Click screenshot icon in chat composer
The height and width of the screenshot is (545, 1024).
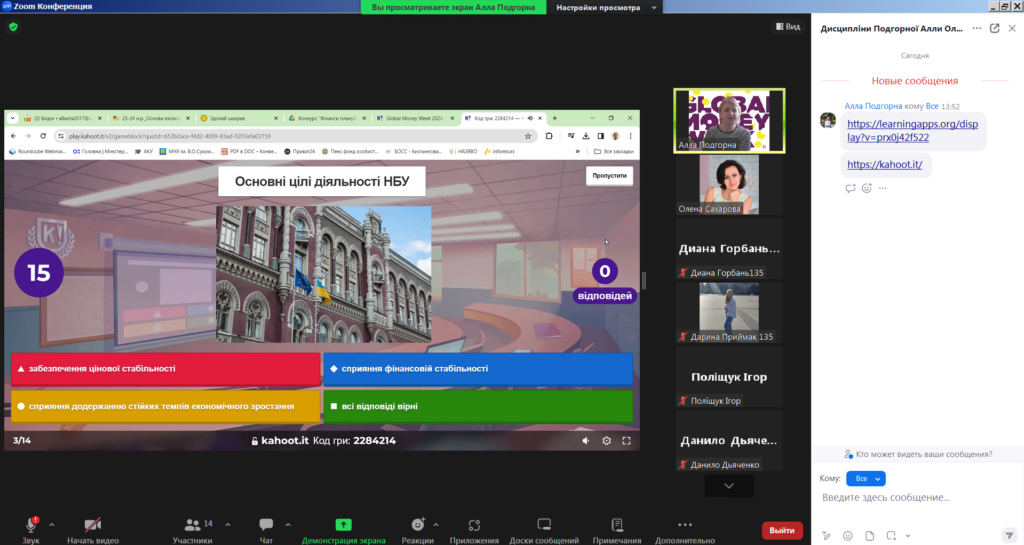[891, 536]
